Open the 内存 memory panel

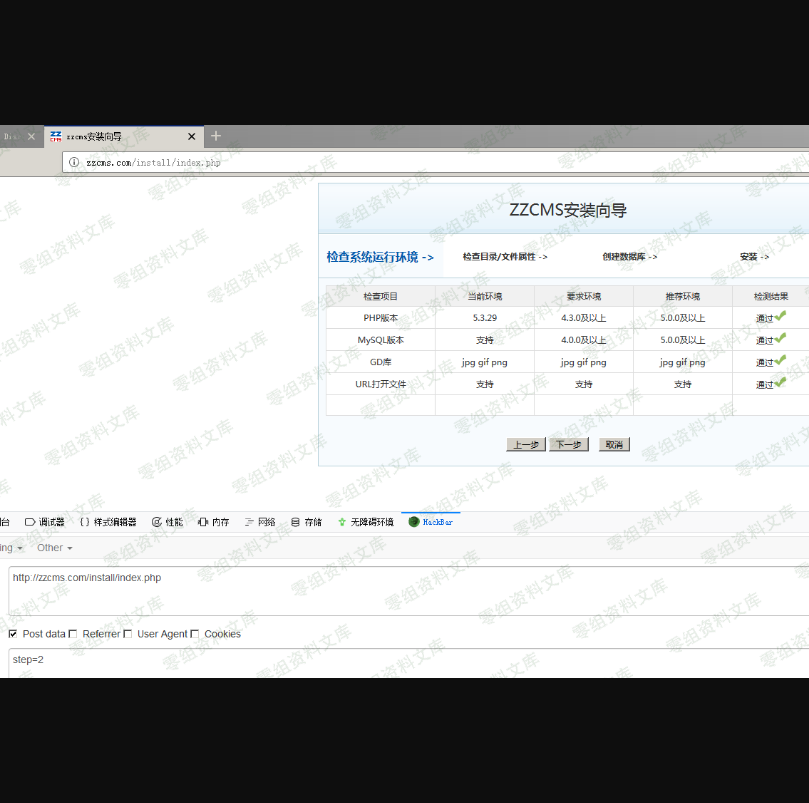[214, 522]
